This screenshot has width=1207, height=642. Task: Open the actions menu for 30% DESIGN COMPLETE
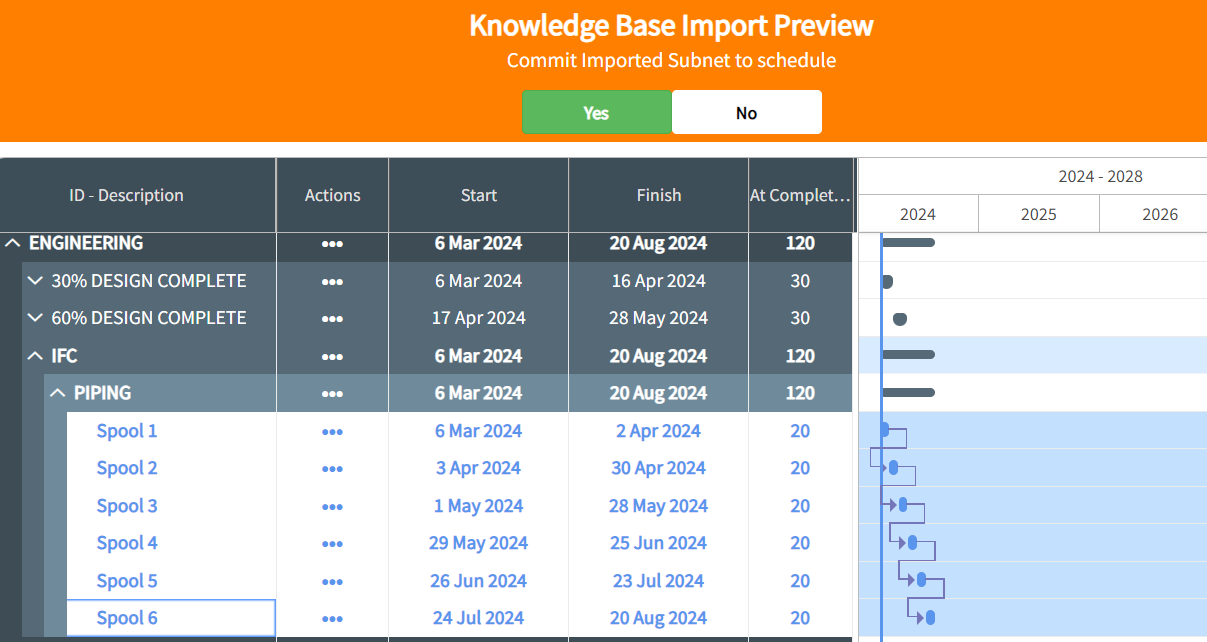(332, 281)
